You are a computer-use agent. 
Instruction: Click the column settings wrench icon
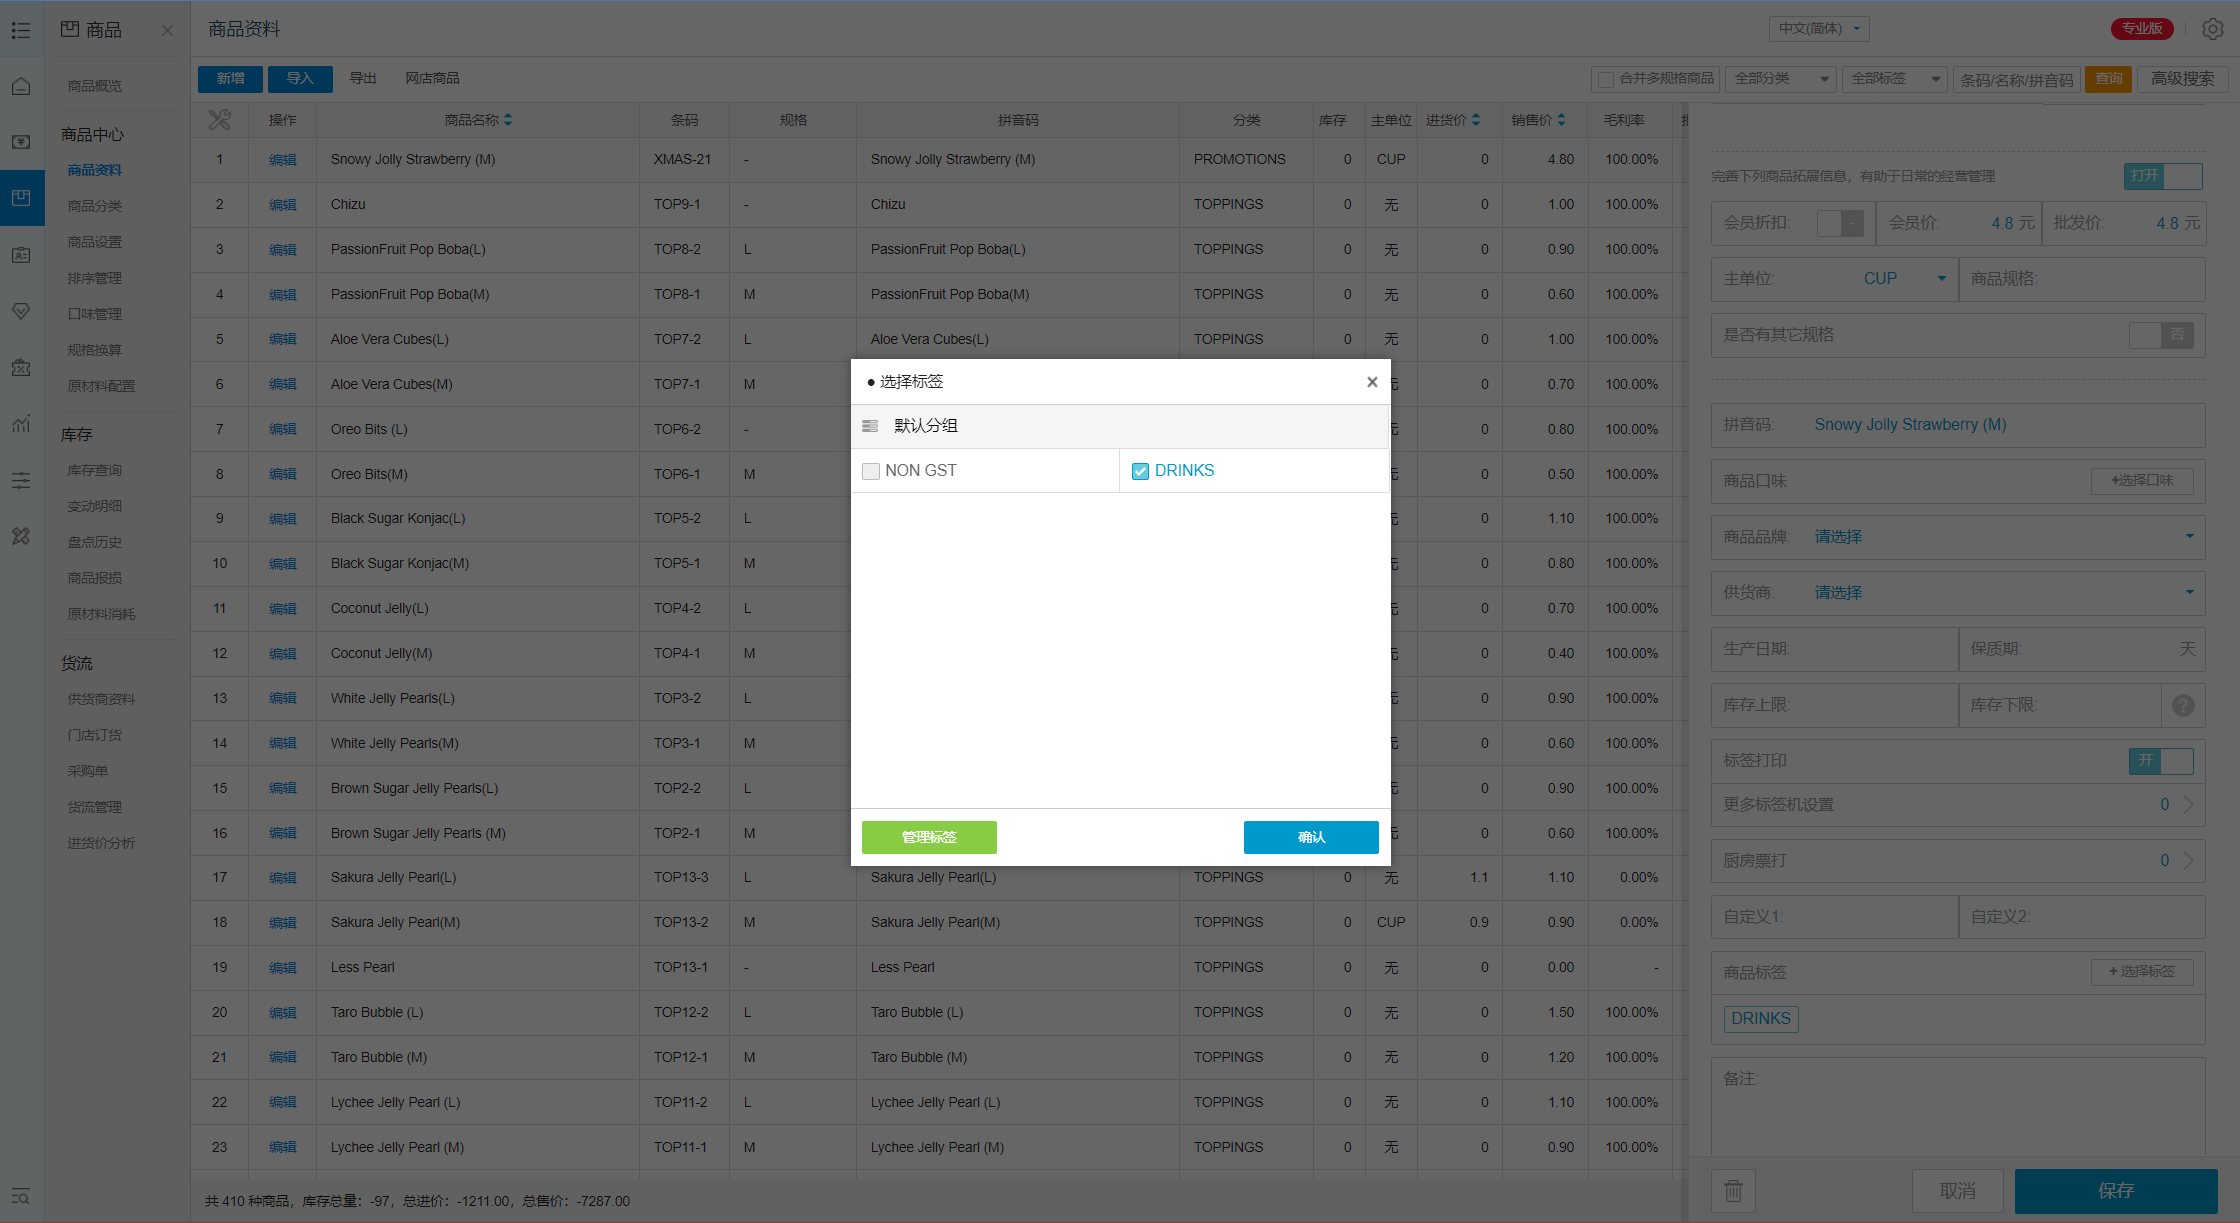pyautogui.click(x=219, y=120)
